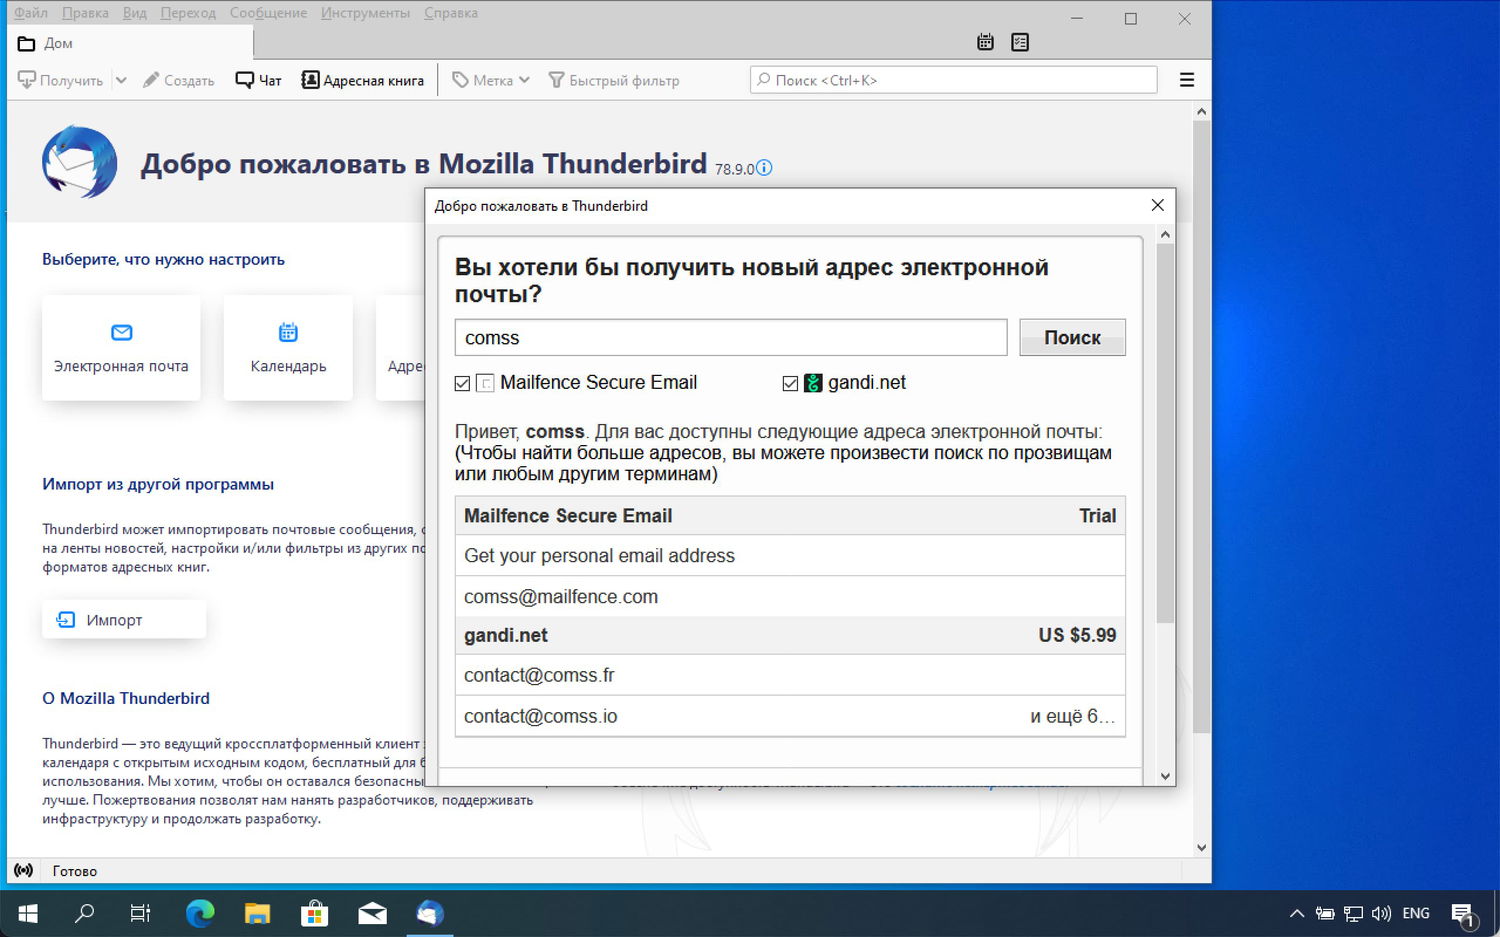The image size is (1500, 937).
Task: Select the Календарь setup card
Action: click(x=288, y=347)
